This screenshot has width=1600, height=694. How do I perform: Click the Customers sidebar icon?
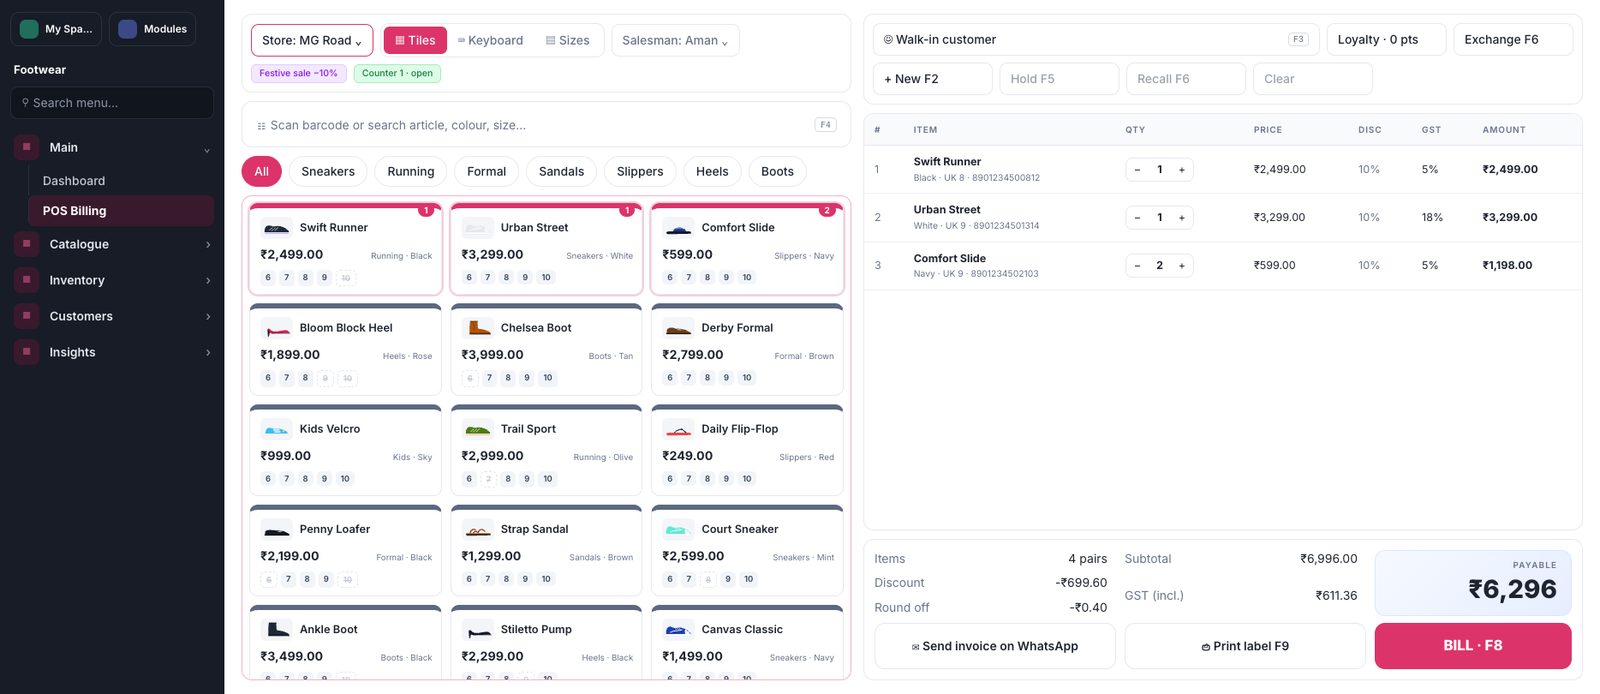pyautogui.click(x=27, y=316)
